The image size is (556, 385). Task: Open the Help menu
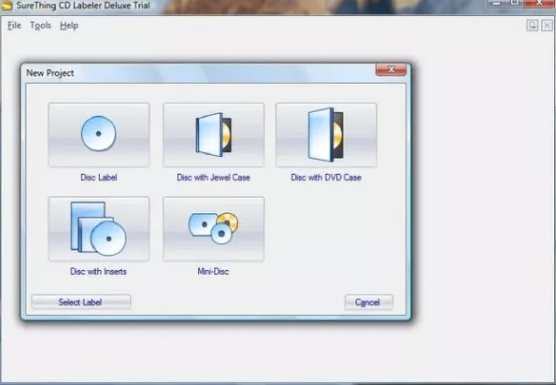(x=69, y=26)
